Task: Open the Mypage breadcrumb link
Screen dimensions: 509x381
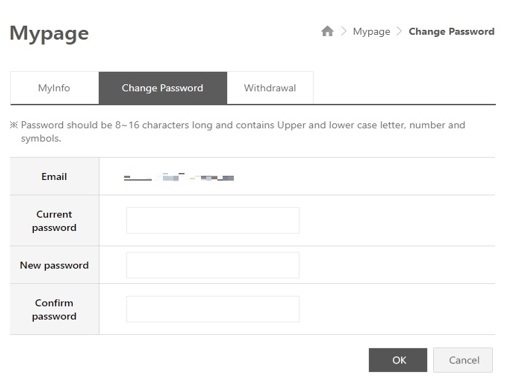Action: [371, 32]
